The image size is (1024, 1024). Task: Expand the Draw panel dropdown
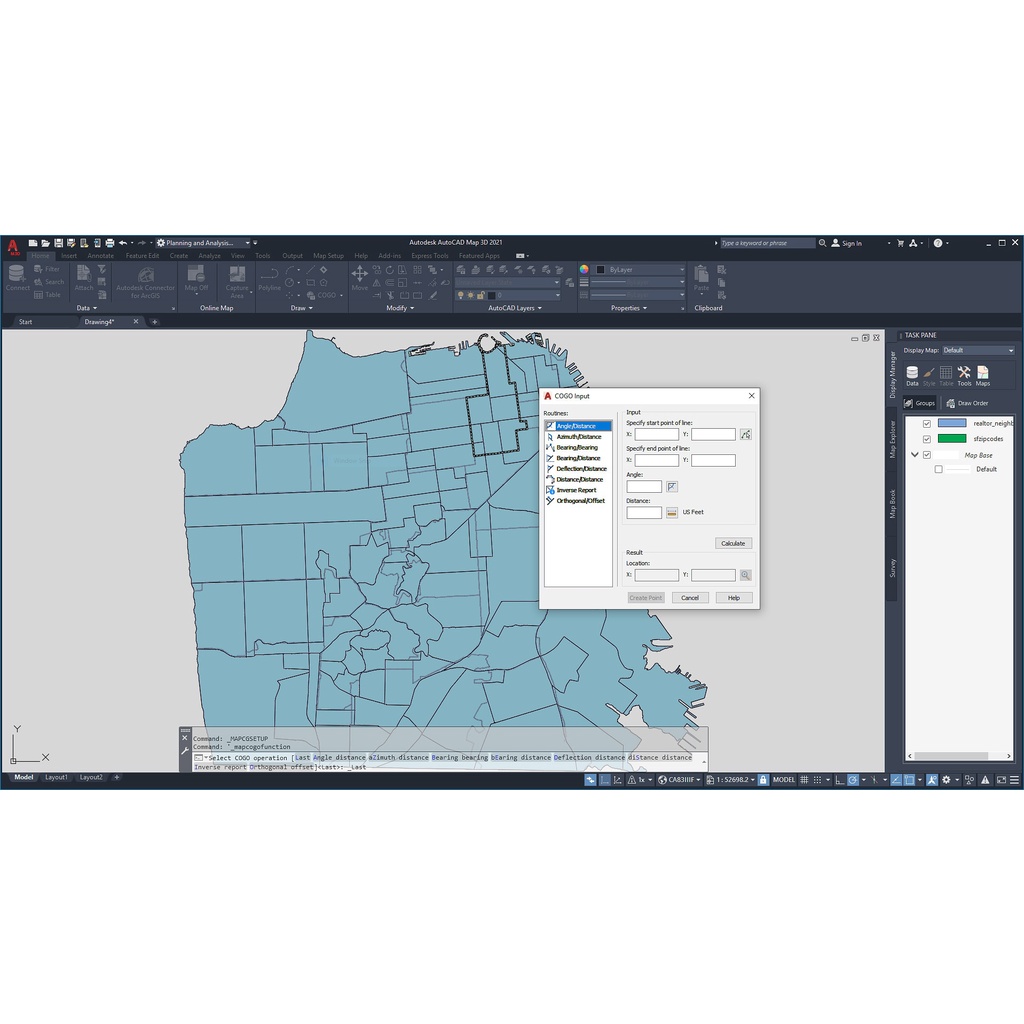pyautogui.click(x=302, y=308)
